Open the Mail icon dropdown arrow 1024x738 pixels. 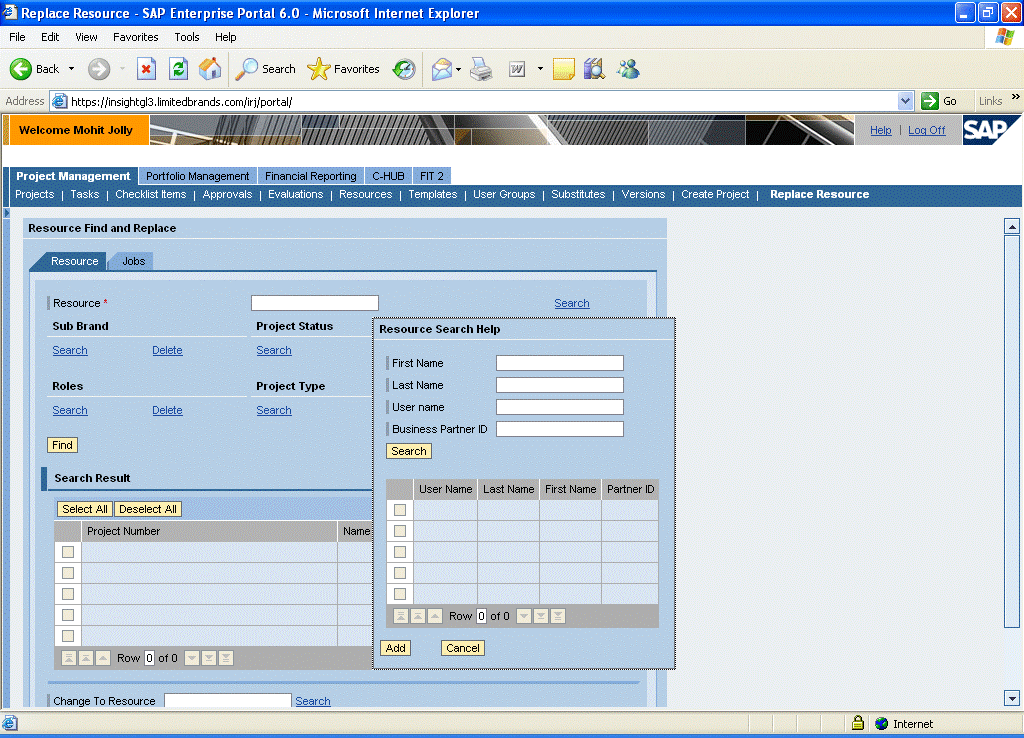coord(458,69)
